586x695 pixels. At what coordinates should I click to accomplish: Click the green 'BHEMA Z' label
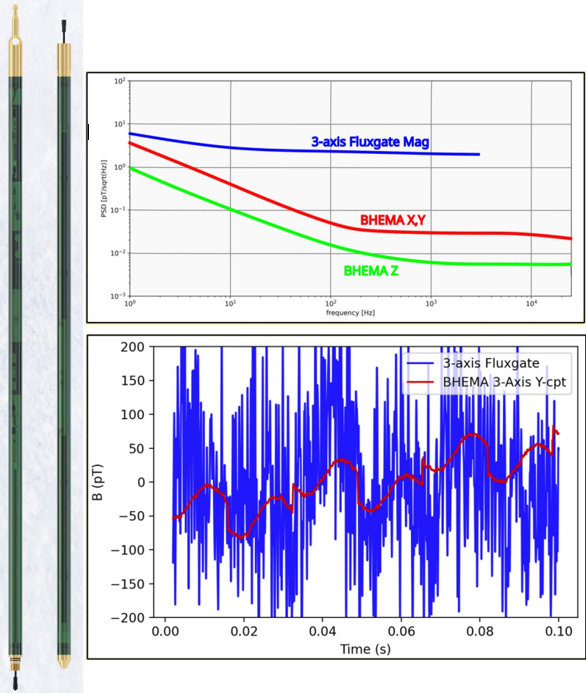click(x=371, y=270)
